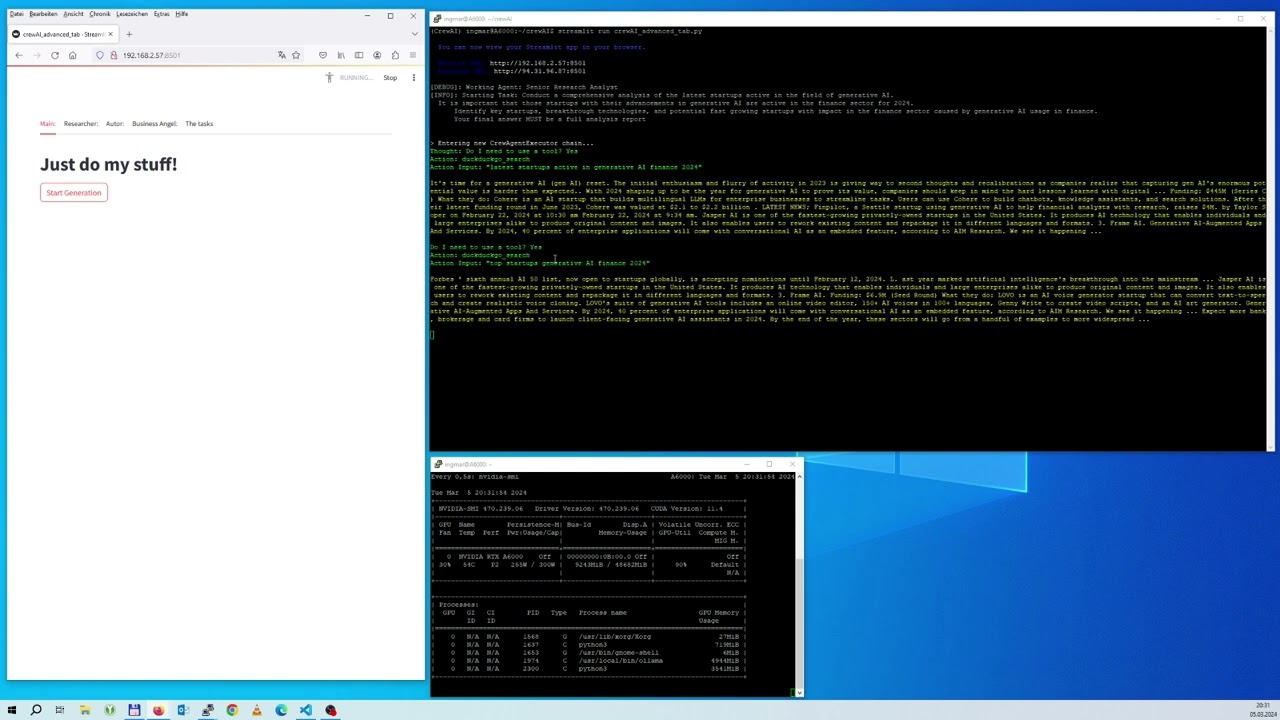Viewport: 1280px width, 720px height.
Task: Click the taskbar clock and date
Action: (x=1262, y=710)
